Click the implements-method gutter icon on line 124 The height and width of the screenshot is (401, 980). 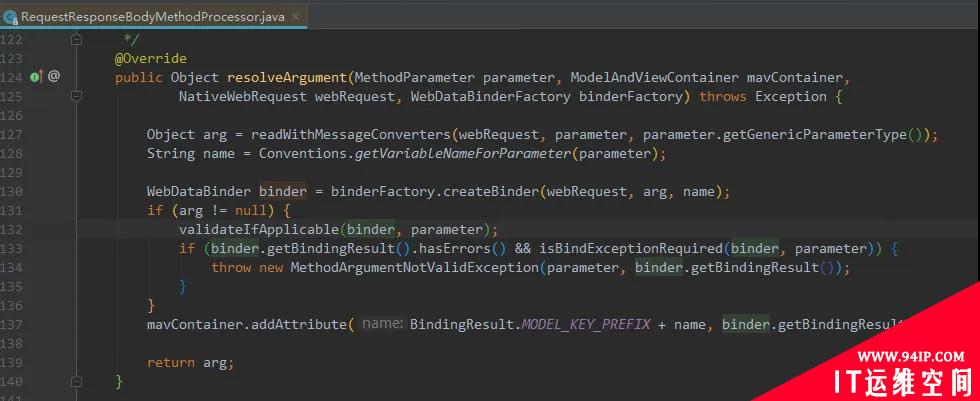(36, 77)
